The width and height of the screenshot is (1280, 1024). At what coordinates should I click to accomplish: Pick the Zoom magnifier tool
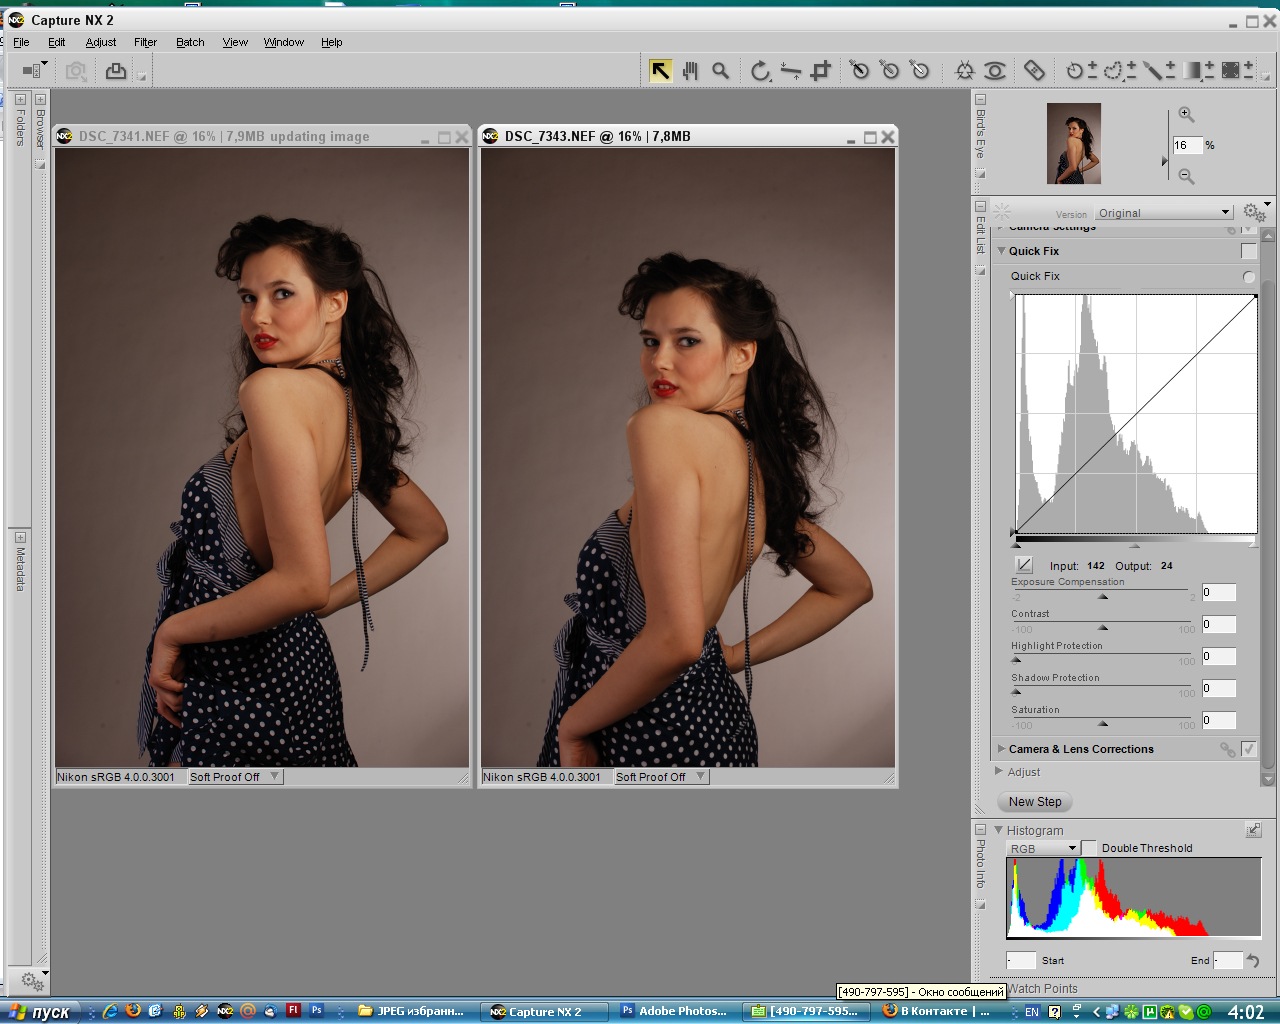click(720, 70)
